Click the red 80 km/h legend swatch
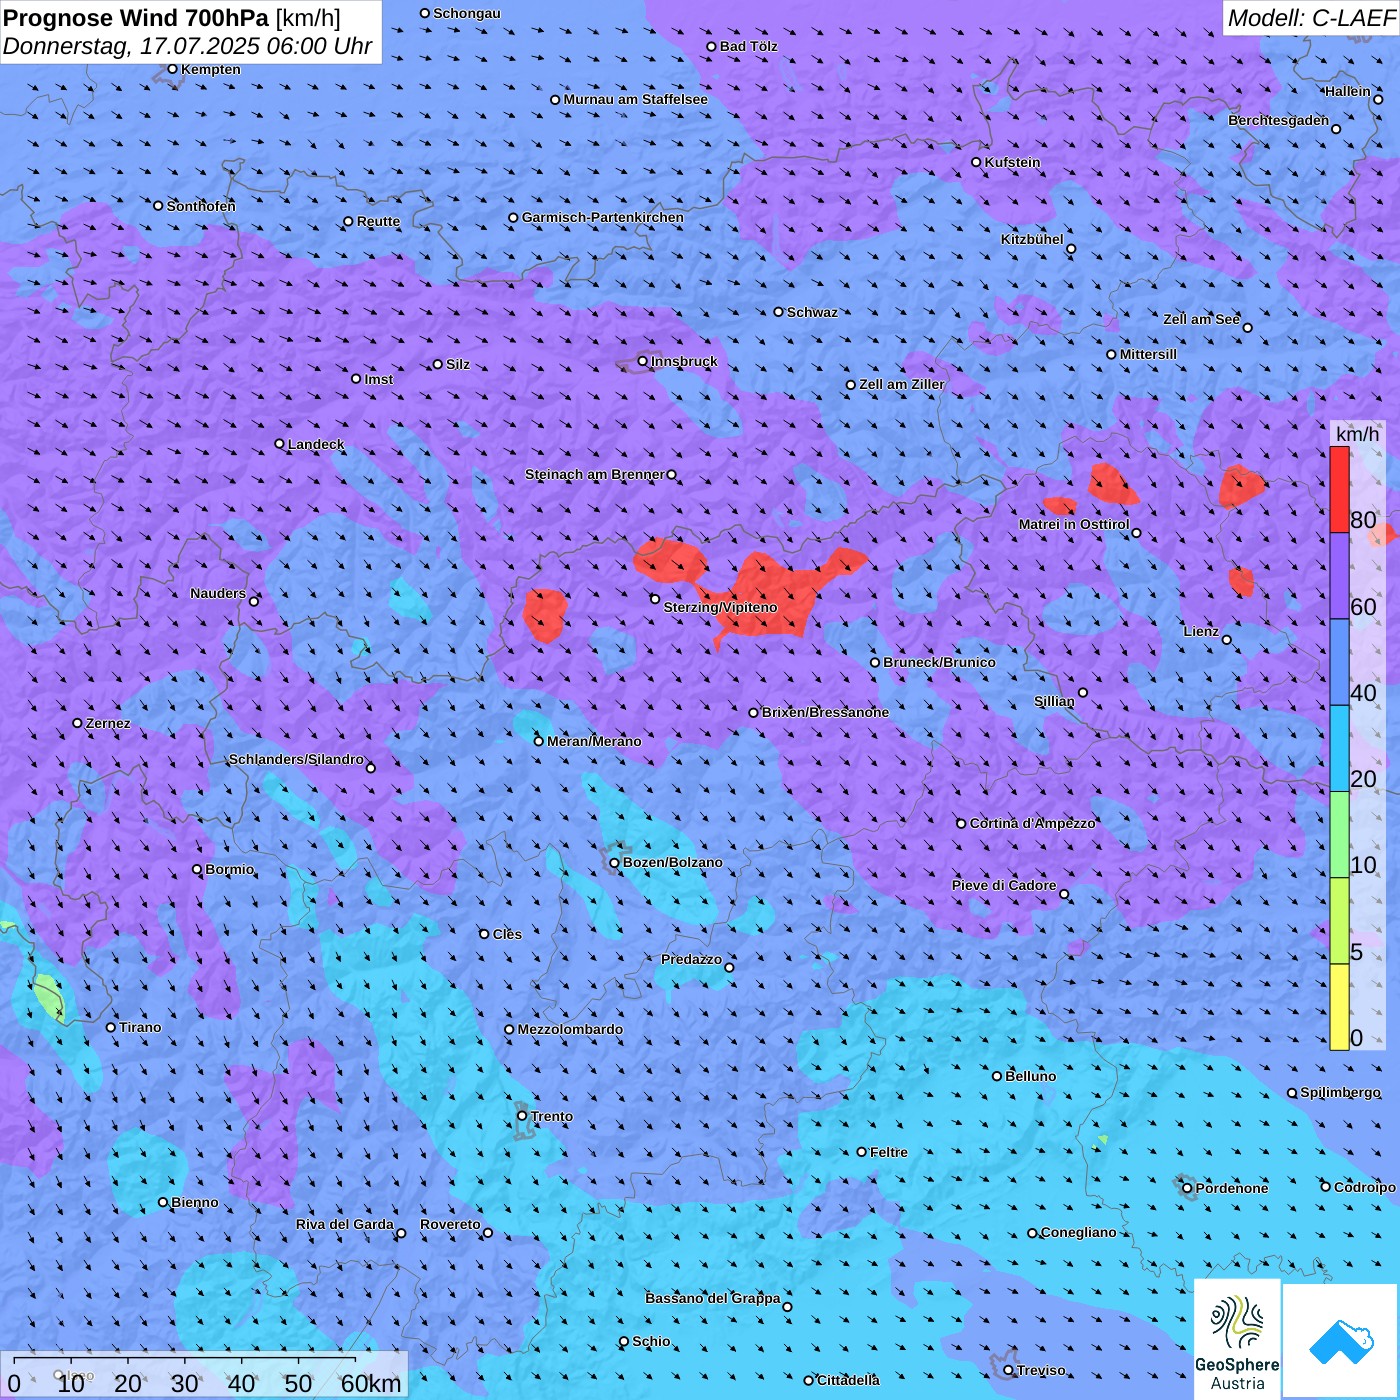This screenshot has height=1400, width=1400. click(1339, 490)
